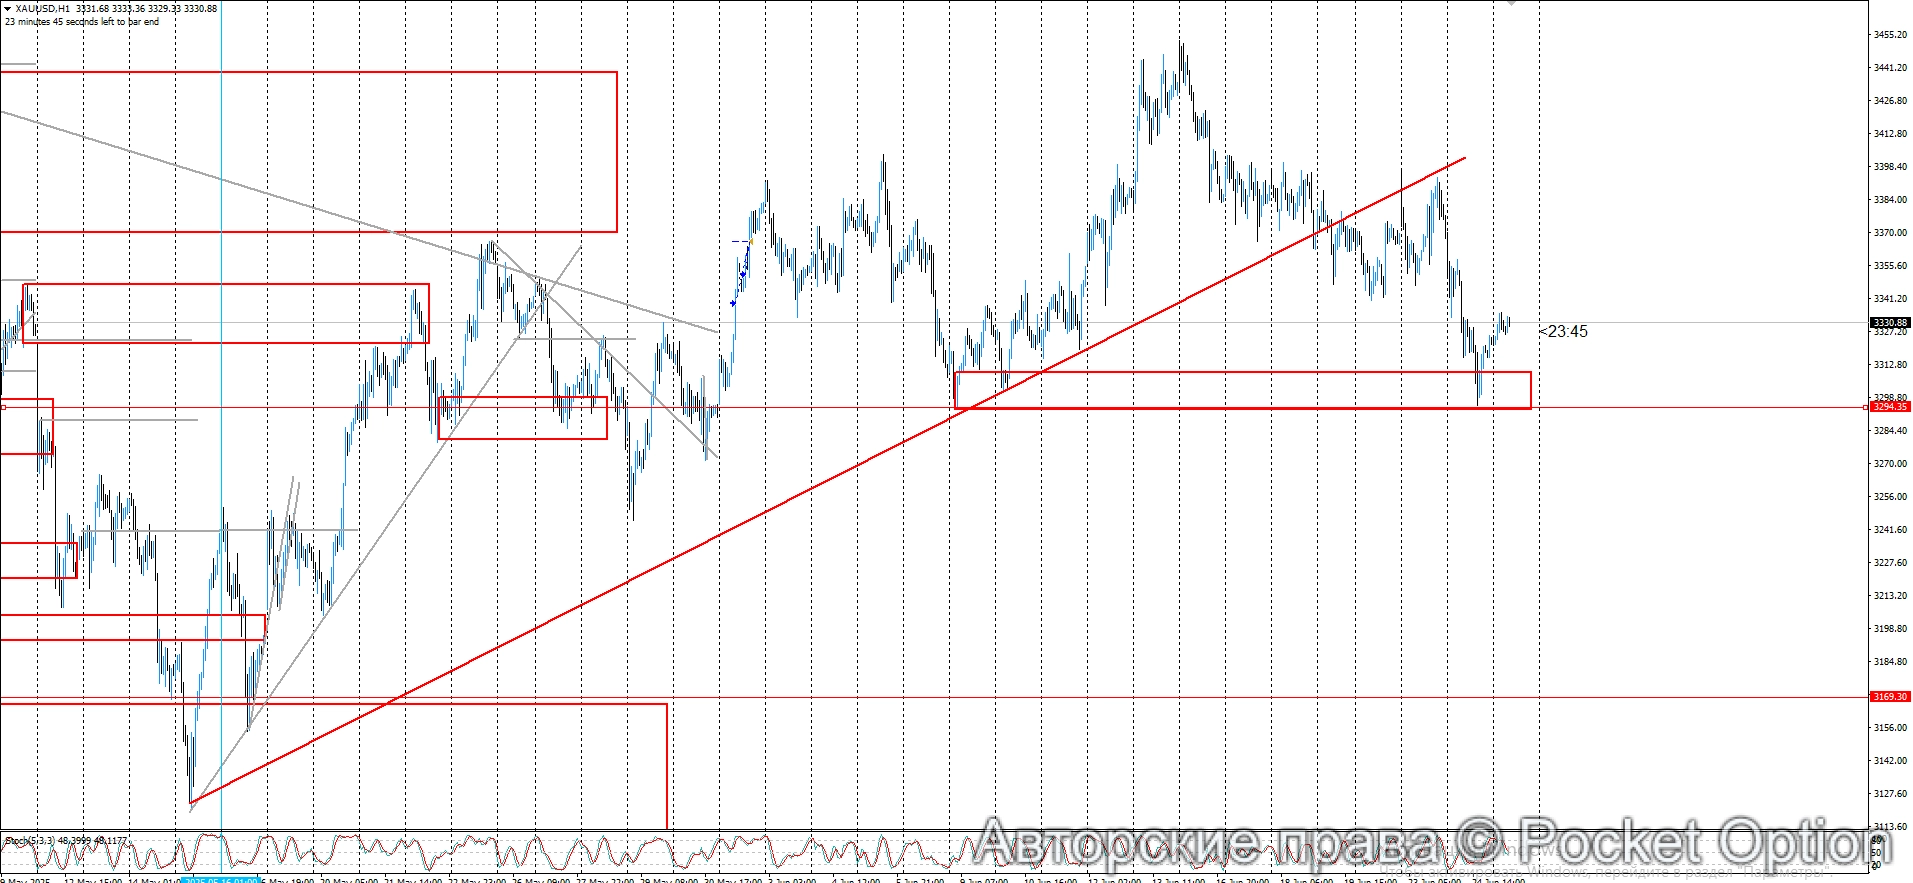This screenshot has width=1913, height=883.
Task: Click the gray chart shift triangle at top
Action: (x=1512, y=3)
